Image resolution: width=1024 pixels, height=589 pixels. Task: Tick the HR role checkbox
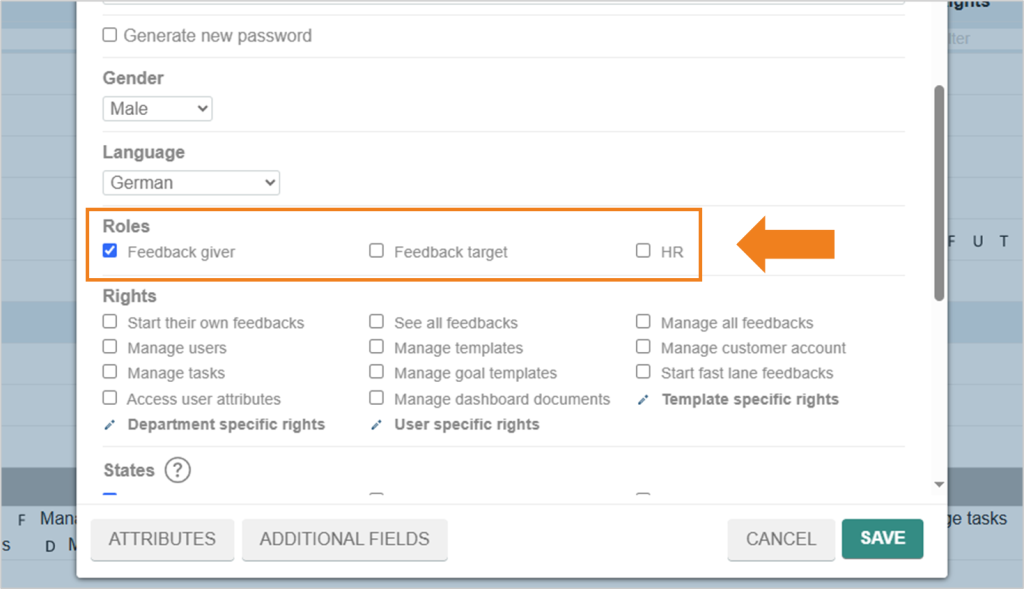pyautogui.click(x=643, y=251)
